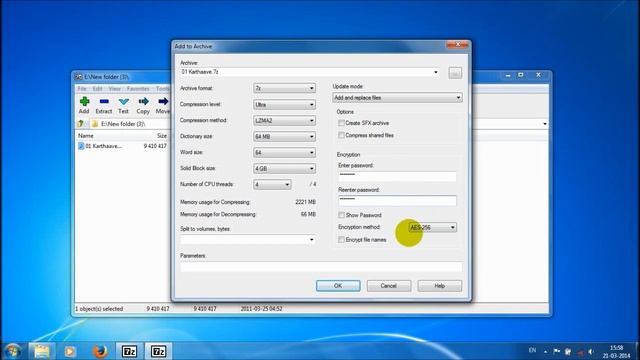
Task: Click the Copy toolbar icon
Action: tap(143, 105)
